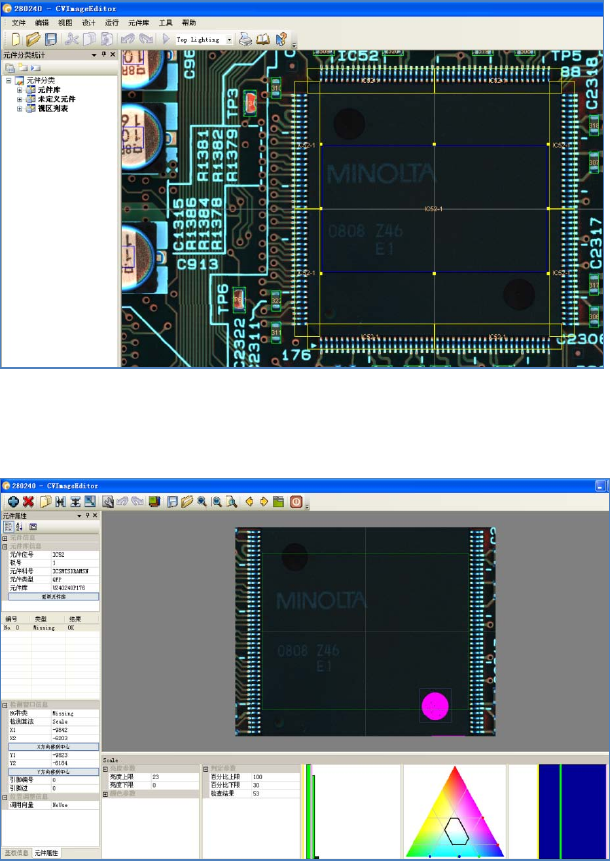Screen dimensions: 610x861
Task: Click the Paste icon in top toolbar
Action: (108, 39)
